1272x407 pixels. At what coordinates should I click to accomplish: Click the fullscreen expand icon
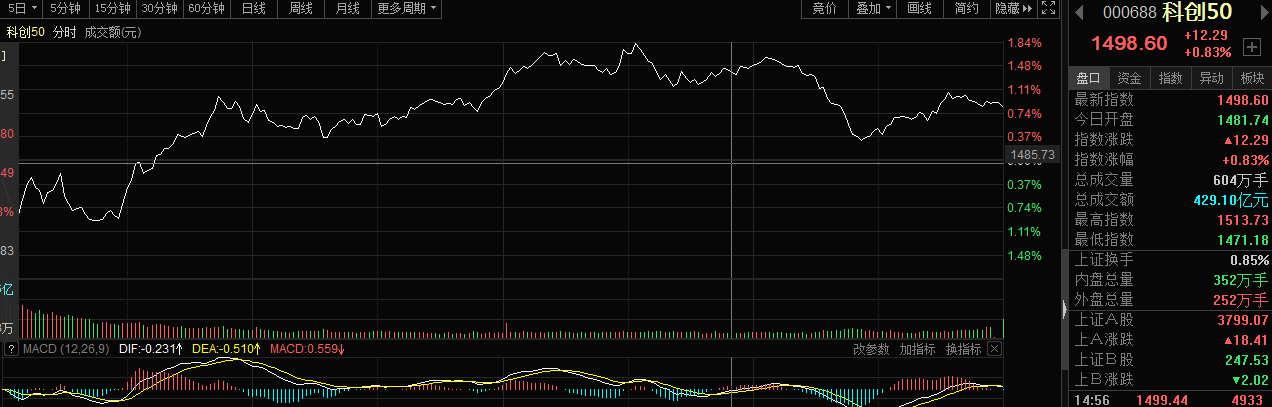click(1048, 9)
